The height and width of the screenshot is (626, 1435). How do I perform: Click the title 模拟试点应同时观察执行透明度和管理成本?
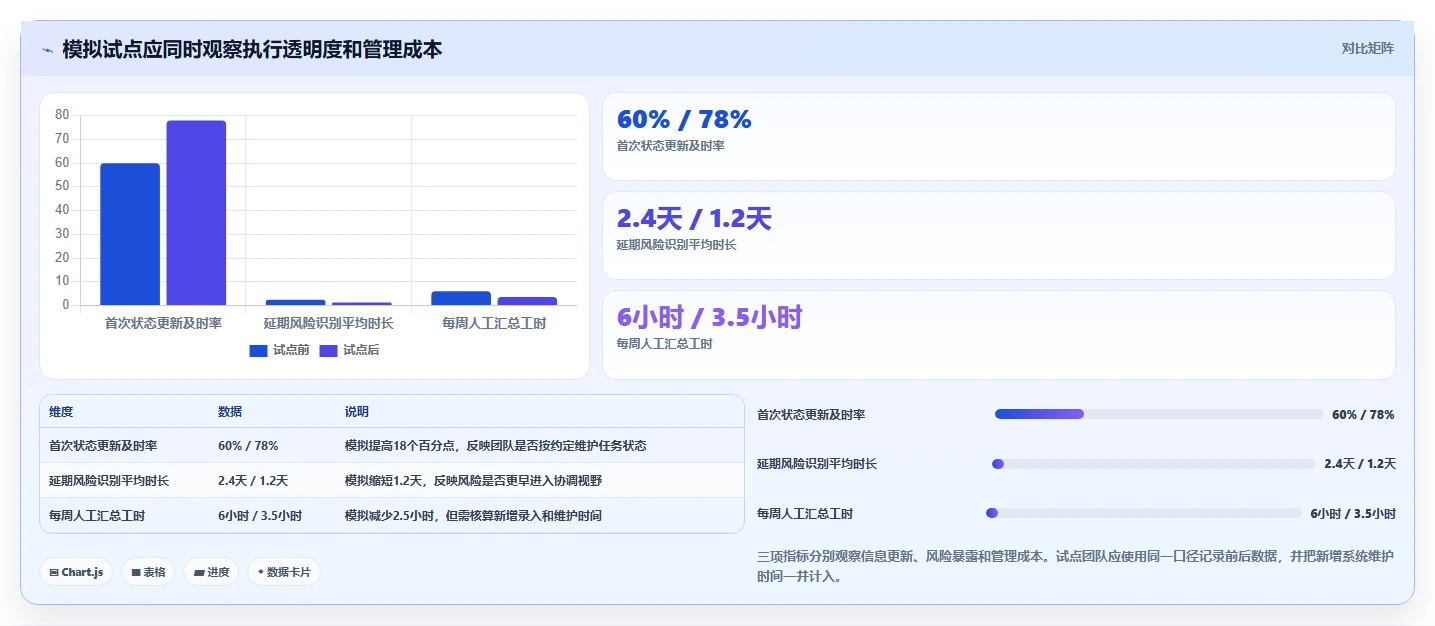(x=252, y=49)
